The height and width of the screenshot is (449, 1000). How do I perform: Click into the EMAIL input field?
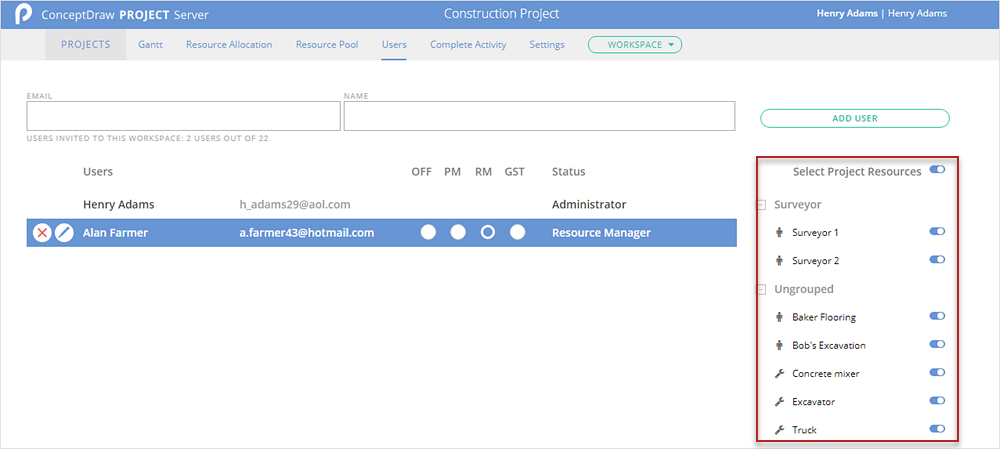(x=184, y=116)
